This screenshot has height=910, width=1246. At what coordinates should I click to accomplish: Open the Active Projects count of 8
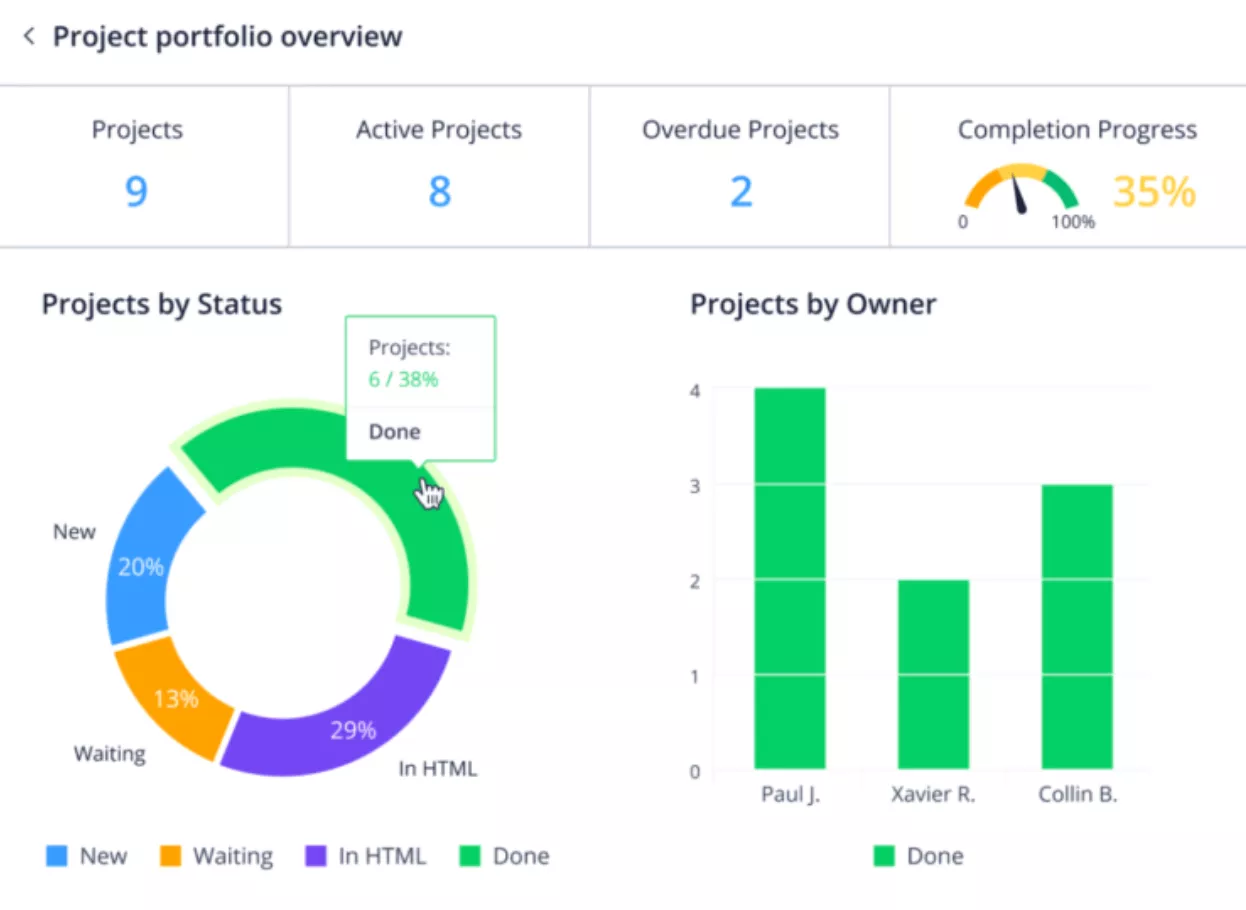pyautogui.click(x=439, y=190)
